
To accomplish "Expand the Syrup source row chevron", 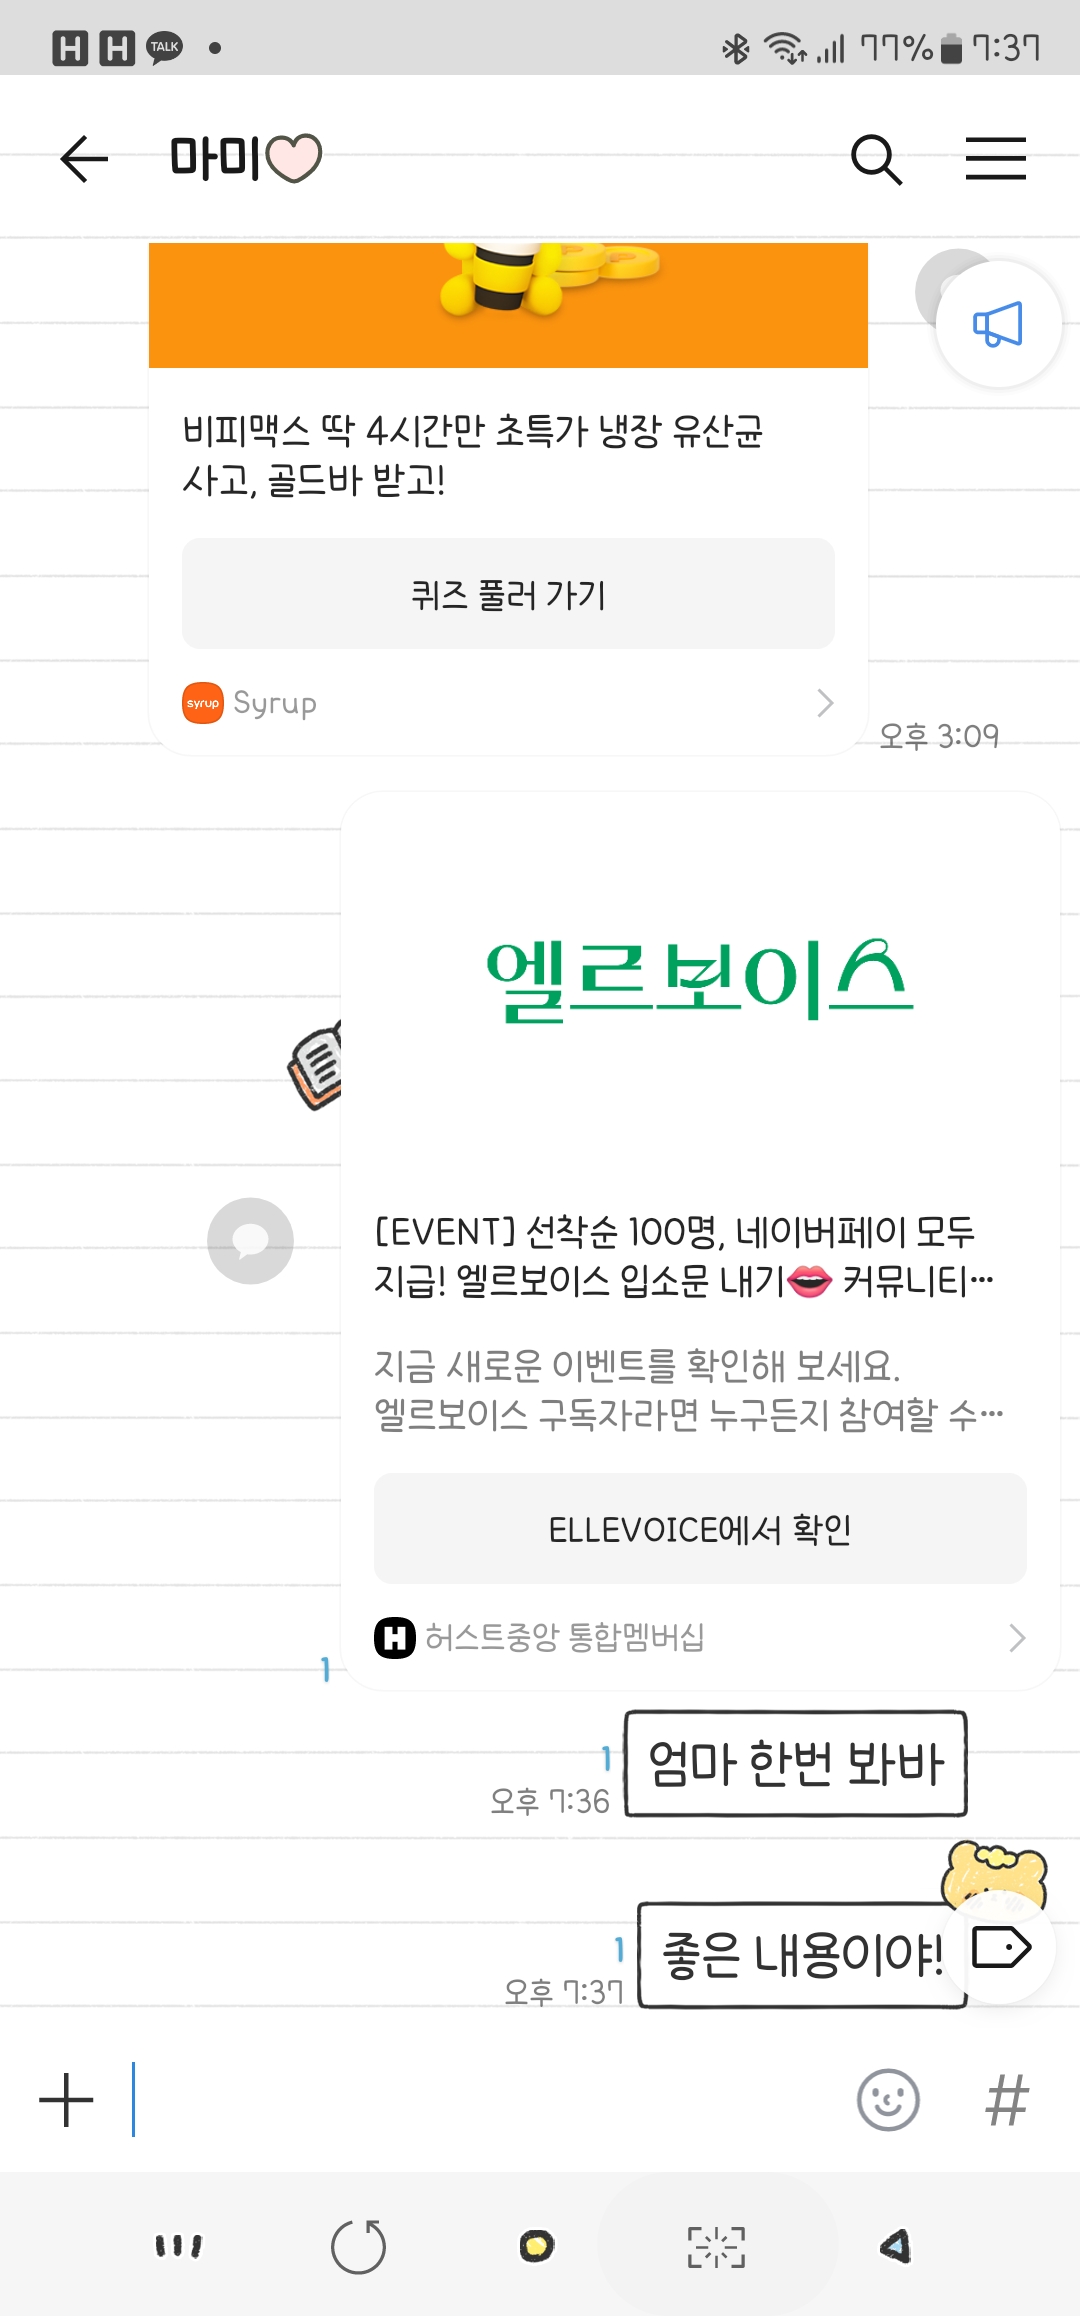I will point(825,703).
